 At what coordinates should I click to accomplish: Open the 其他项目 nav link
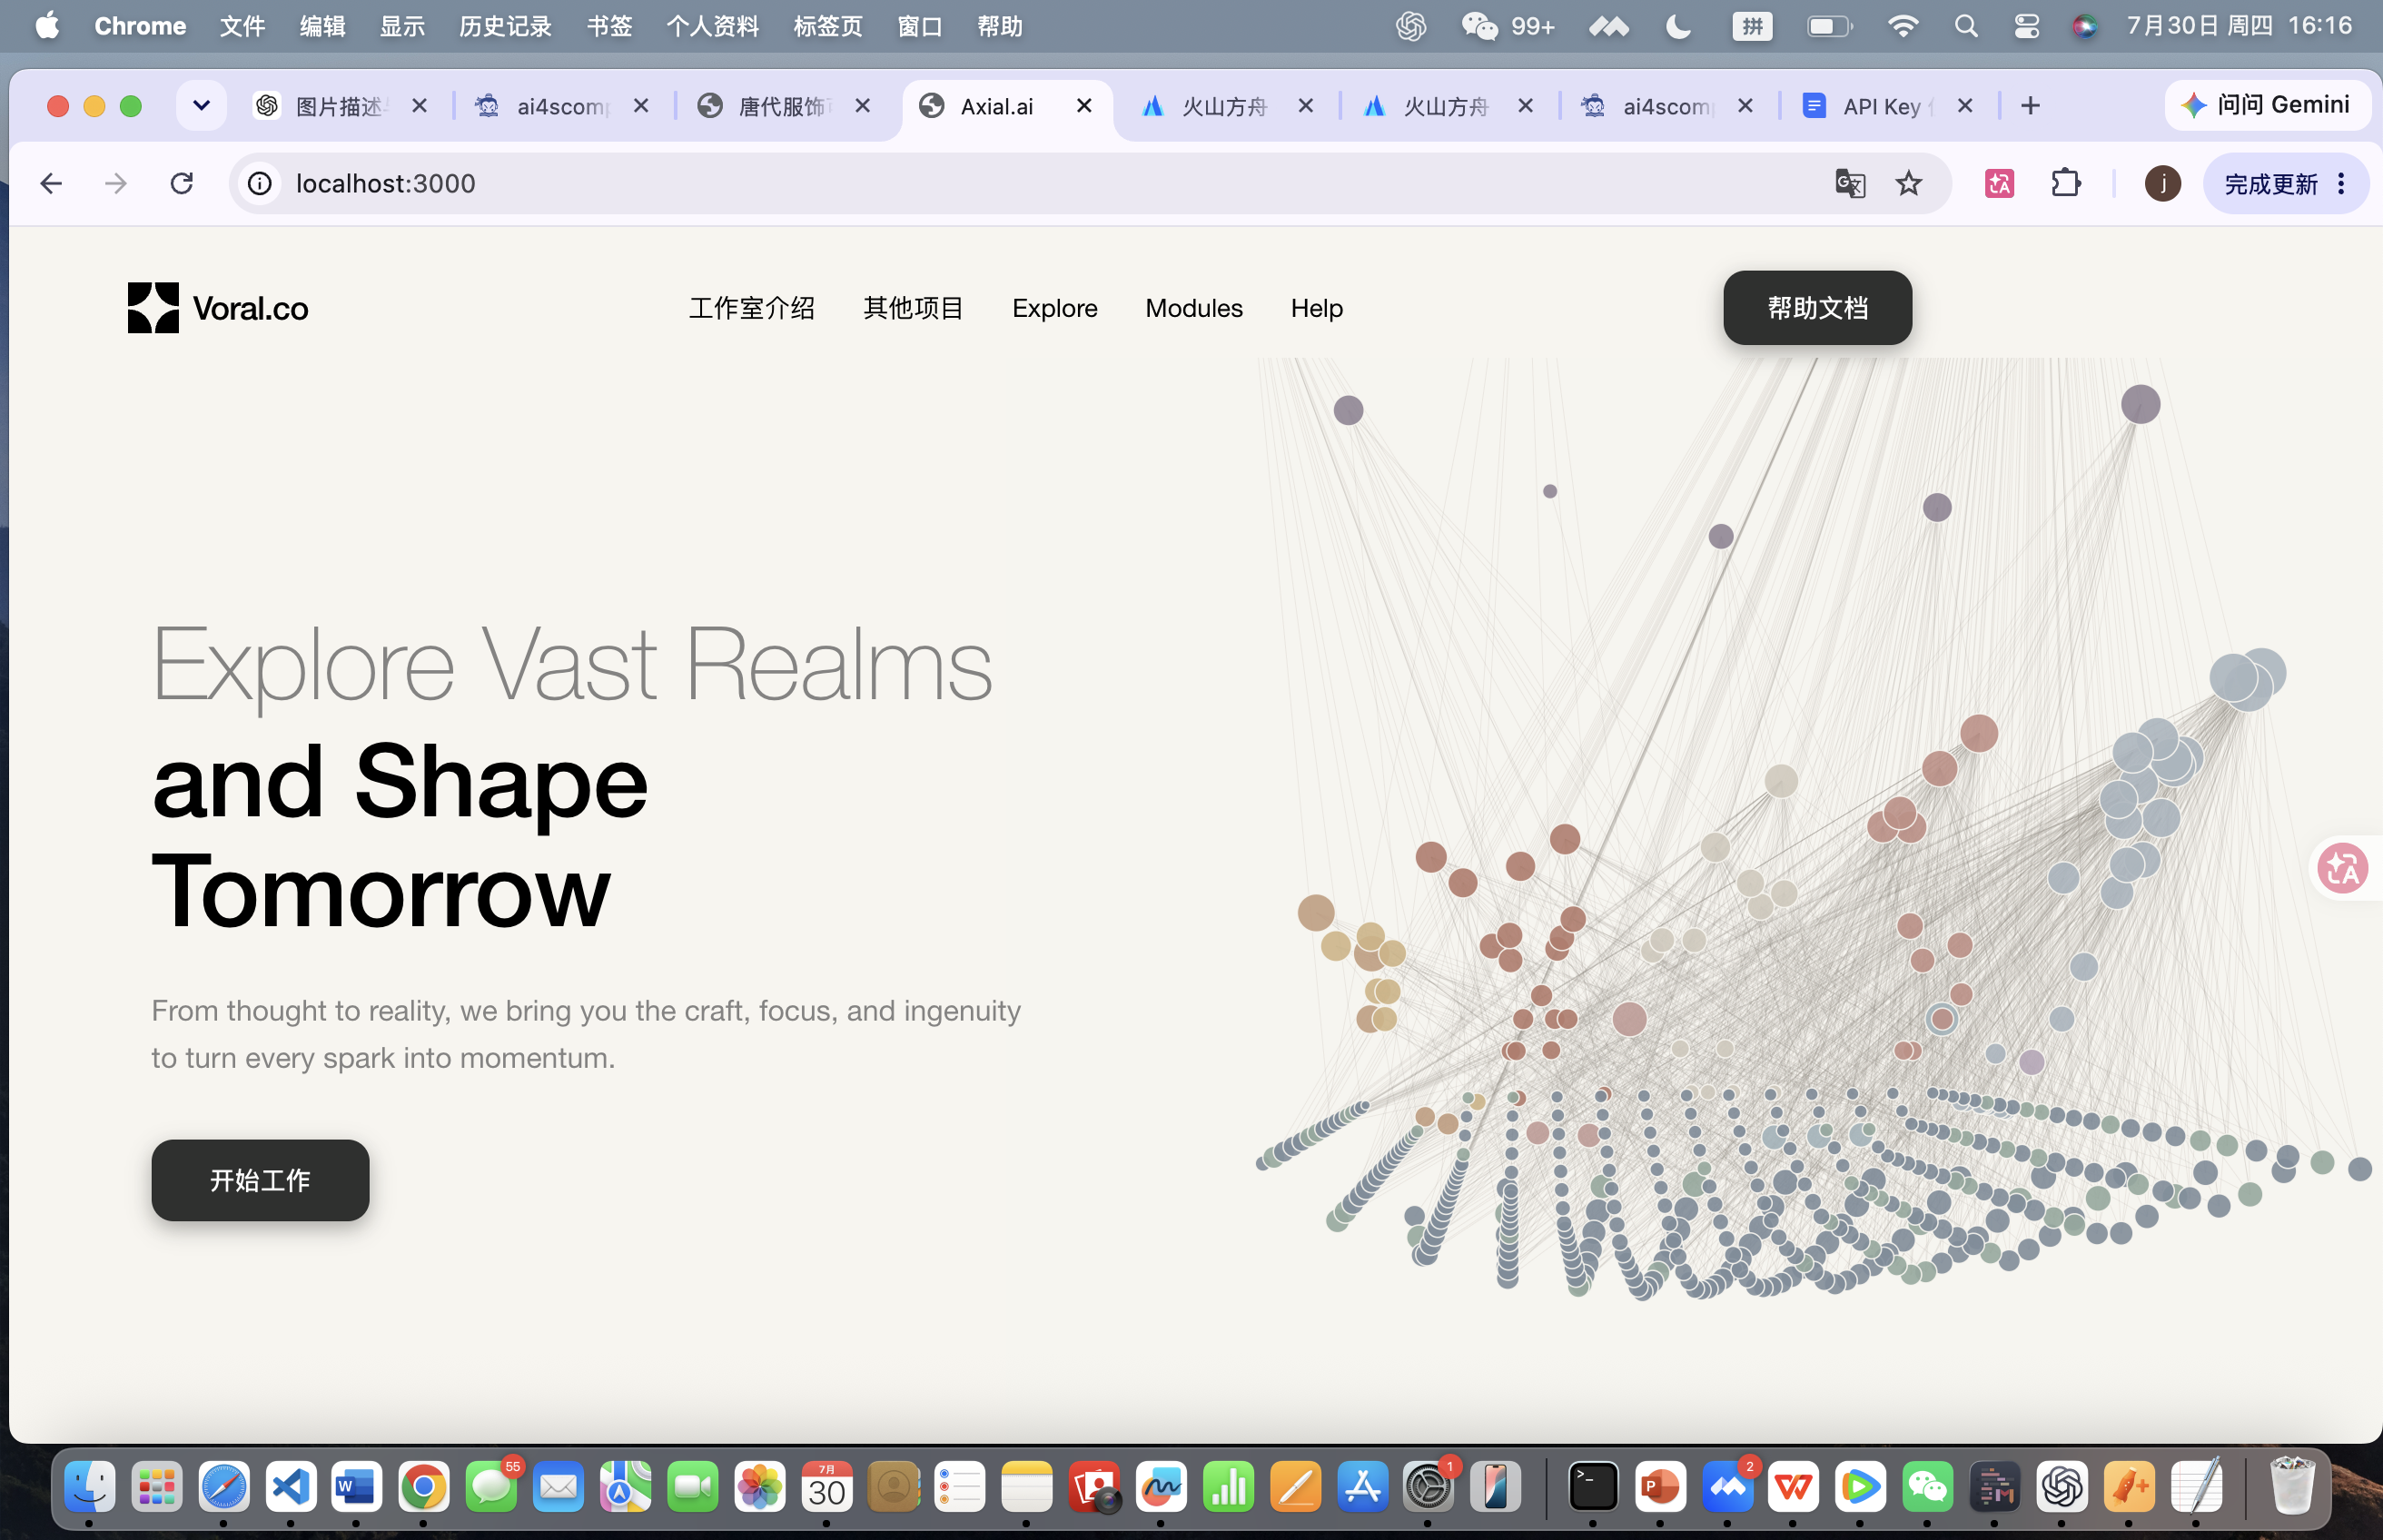tap(913, 308)
